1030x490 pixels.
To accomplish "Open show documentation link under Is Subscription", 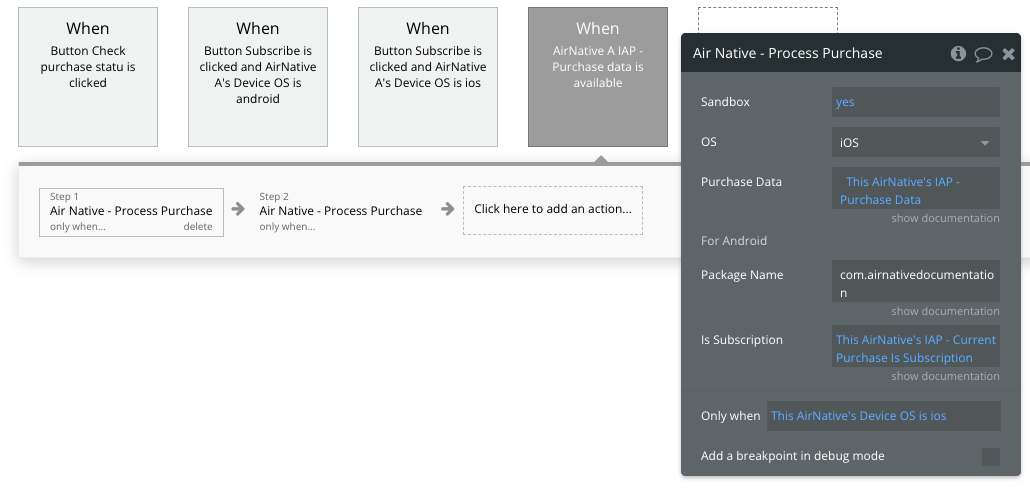I will pyautogui.click(x=945, y=376).
